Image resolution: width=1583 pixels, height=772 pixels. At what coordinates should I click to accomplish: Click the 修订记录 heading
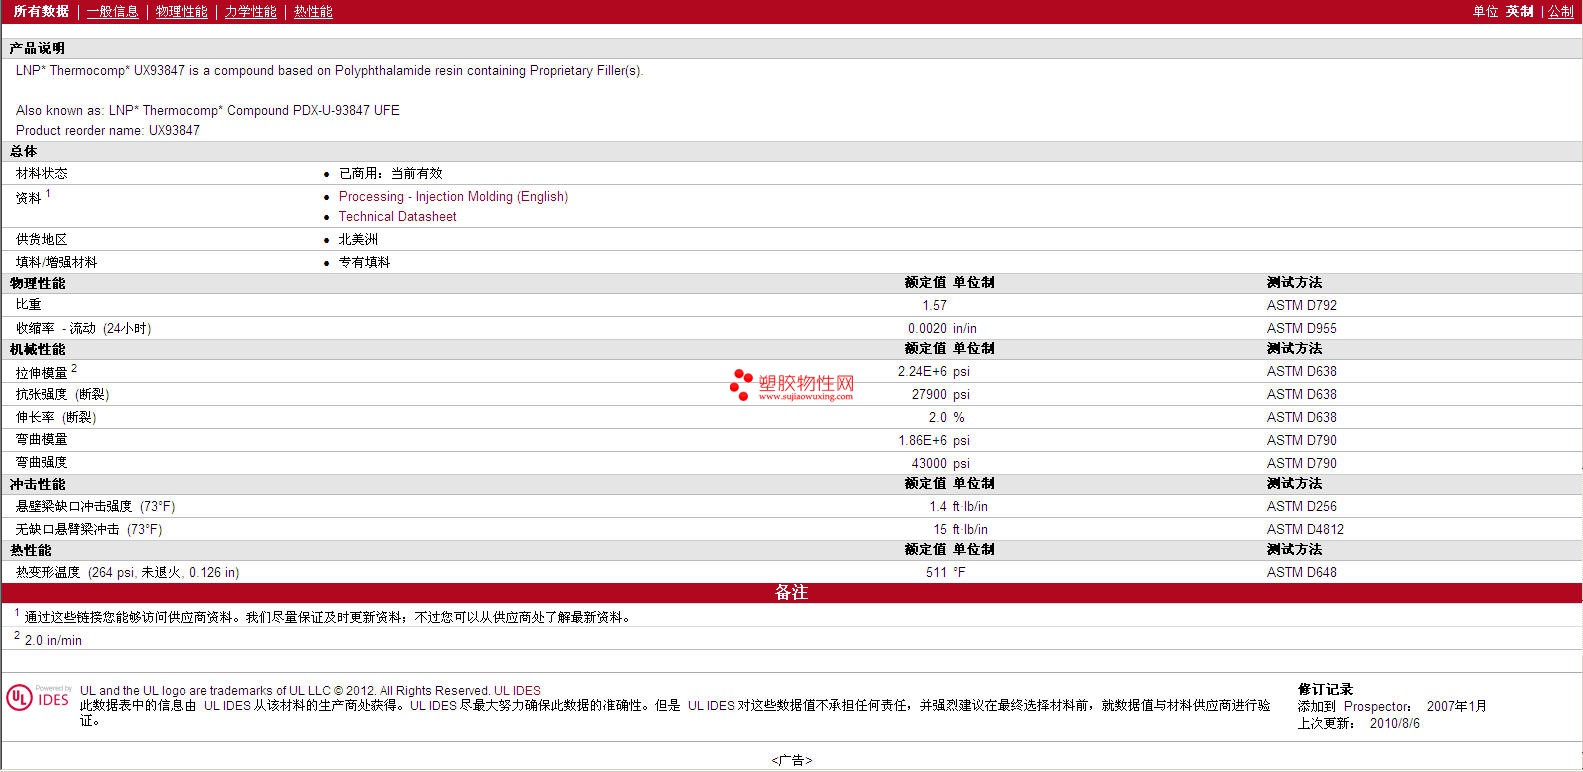pyautogui.click(x=1325, y=690)
